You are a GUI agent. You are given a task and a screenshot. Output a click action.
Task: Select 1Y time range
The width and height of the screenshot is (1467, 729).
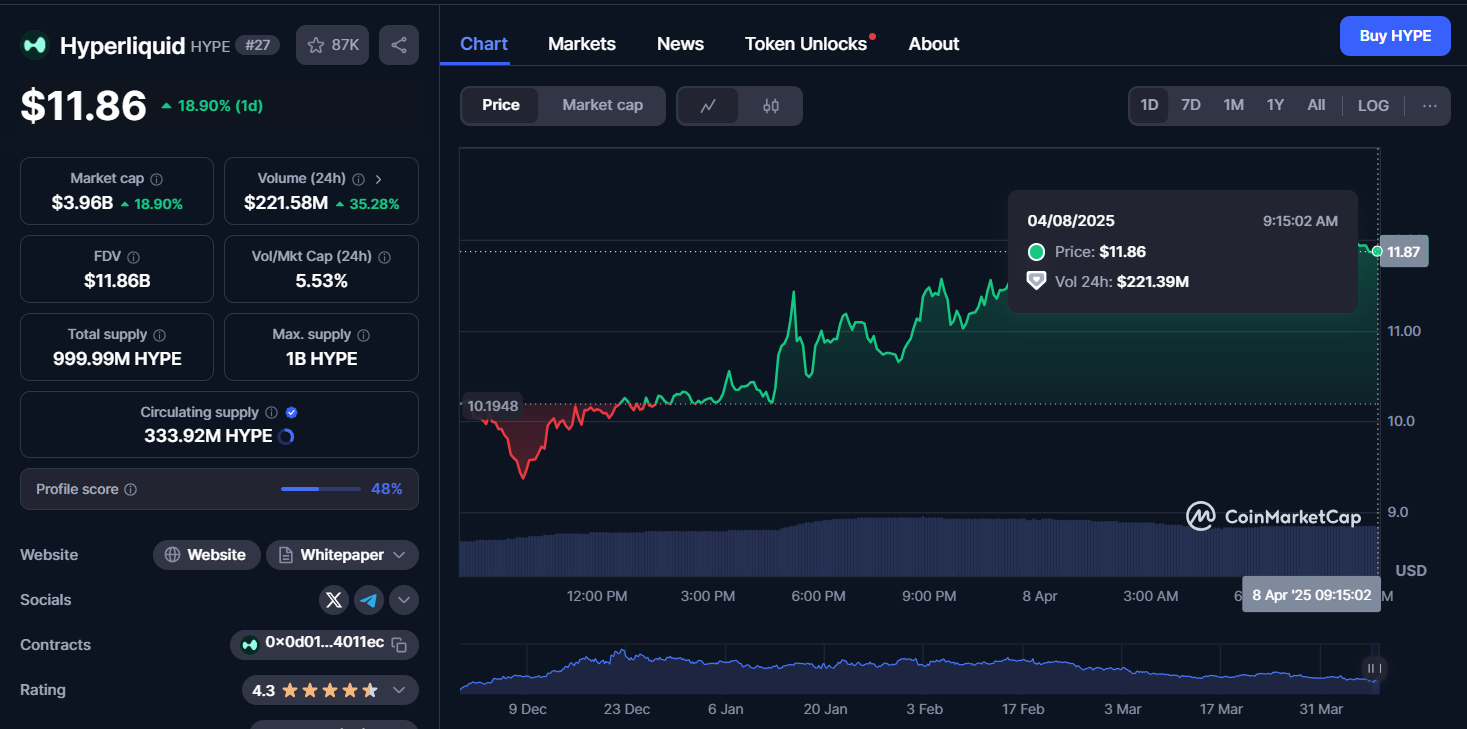point(1275,105)
